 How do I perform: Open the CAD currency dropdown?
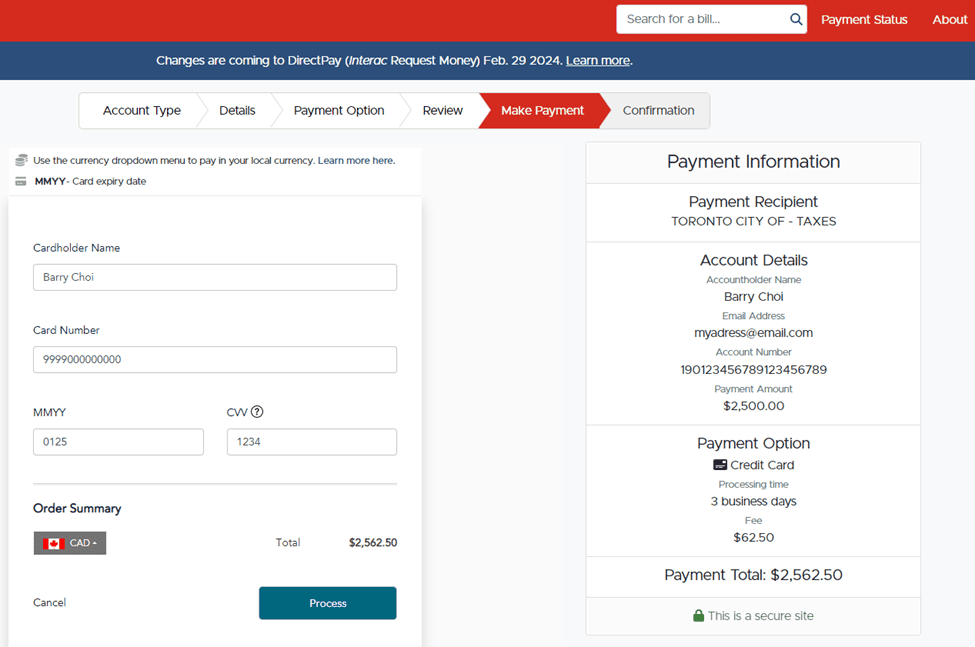[x=70, y=543]
